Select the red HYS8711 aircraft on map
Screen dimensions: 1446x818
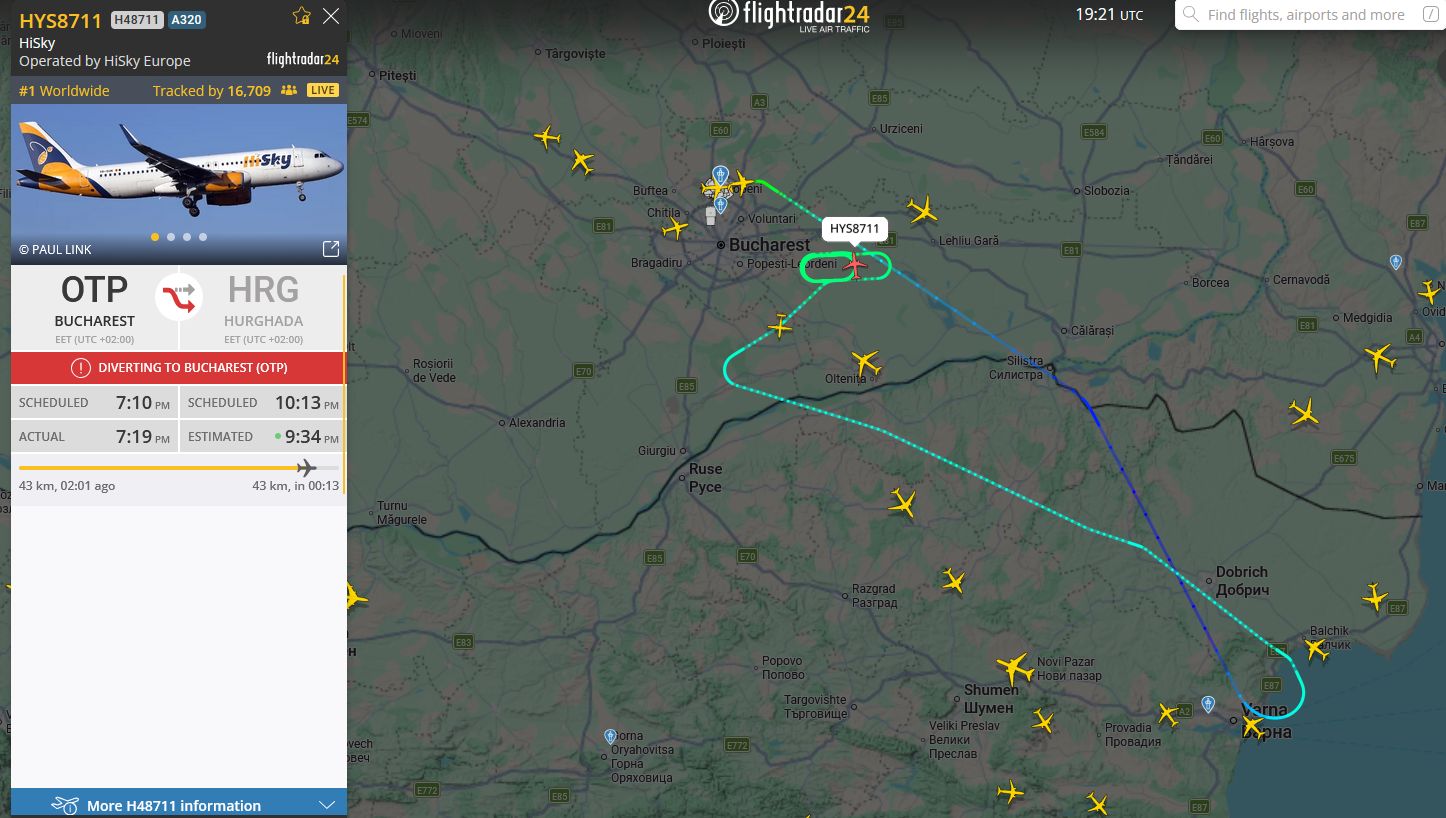point(855,264)
